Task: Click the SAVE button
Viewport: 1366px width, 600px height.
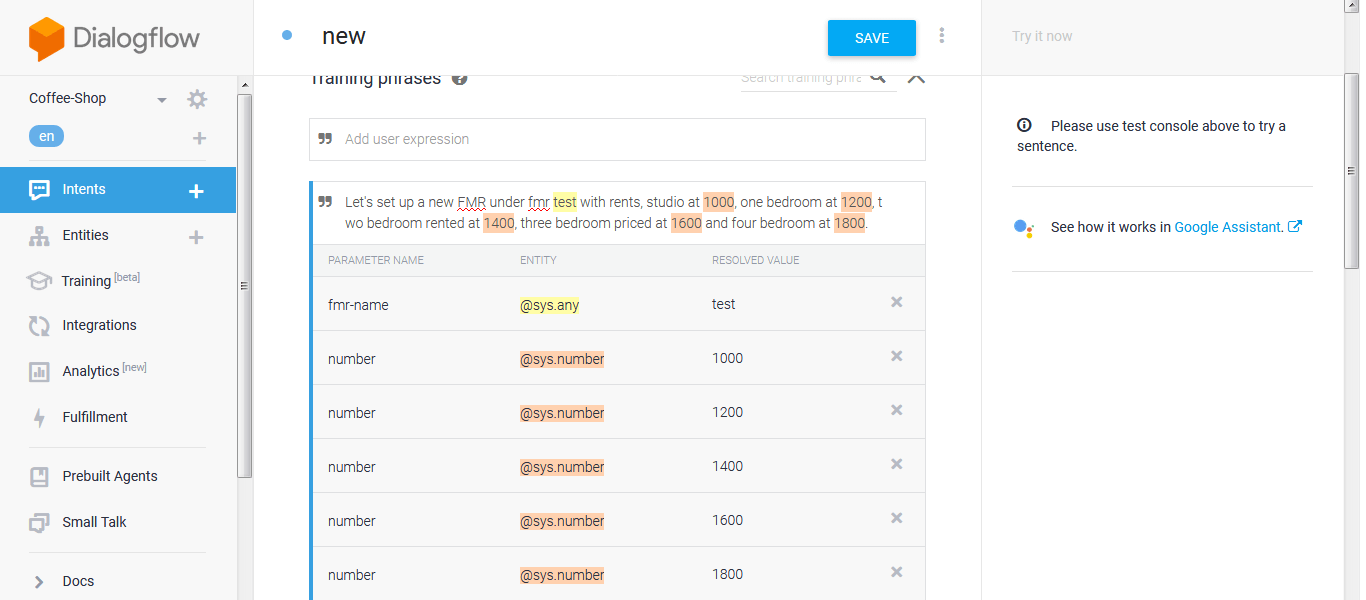Action: click(871, 38)
